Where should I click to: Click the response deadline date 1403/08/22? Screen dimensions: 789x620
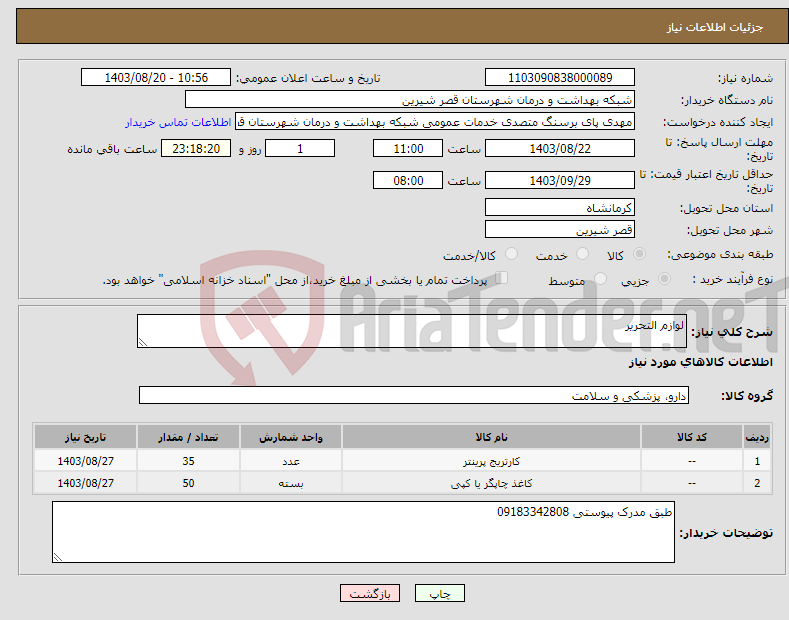560,148
